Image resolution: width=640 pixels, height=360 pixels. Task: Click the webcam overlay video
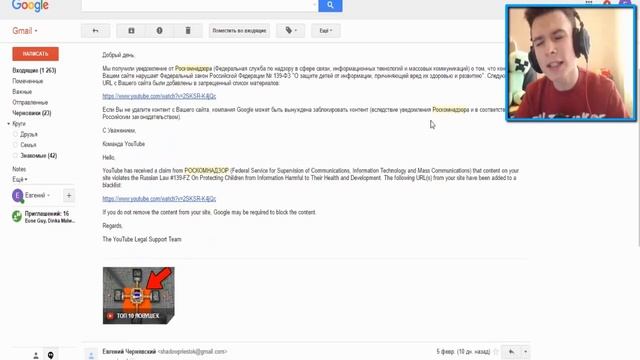coord(571,63)
